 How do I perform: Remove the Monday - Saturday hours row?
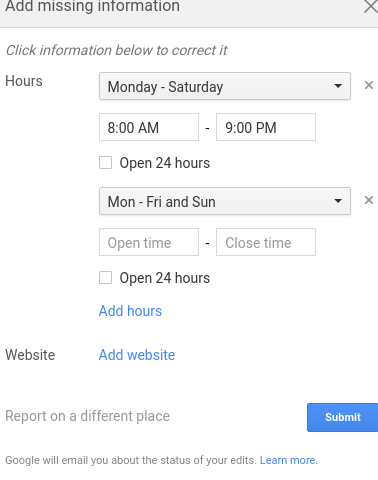click(369, 85)
